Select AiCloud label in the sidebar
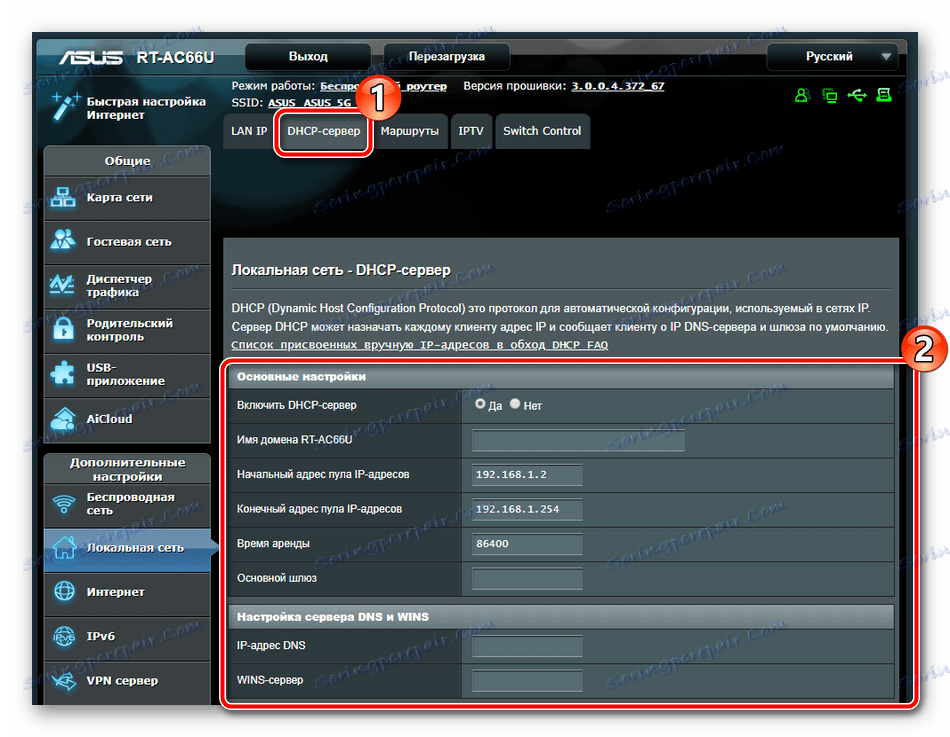Screen dimensions: 950x737 point(109,419)
